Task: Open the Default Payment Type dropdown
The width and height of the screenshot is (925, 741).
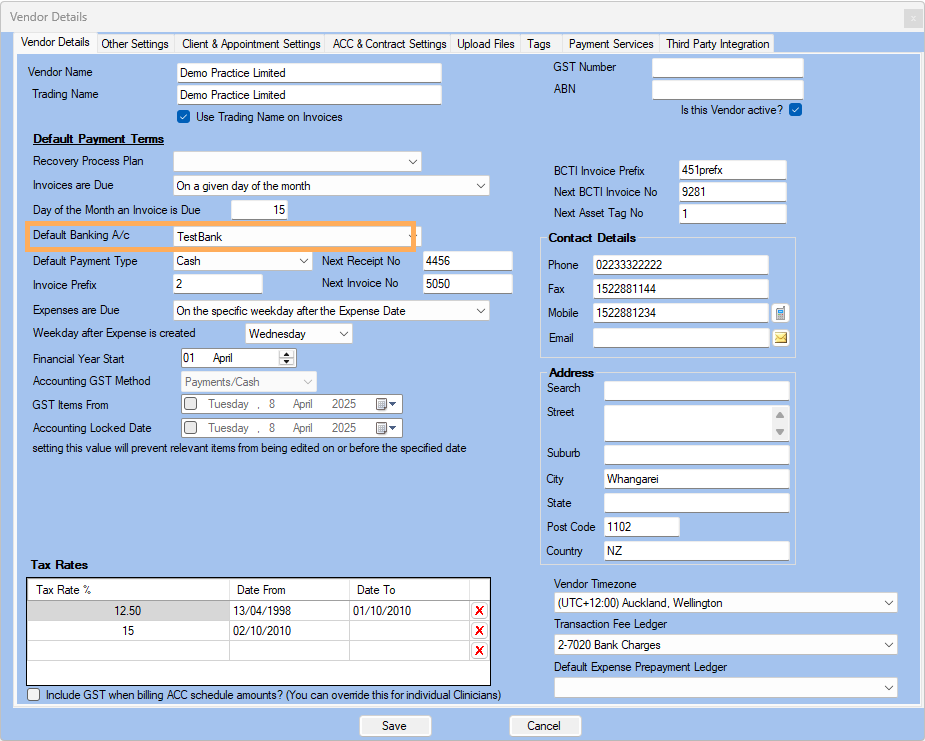Action: pyautogui.click(x=304, y=261)
